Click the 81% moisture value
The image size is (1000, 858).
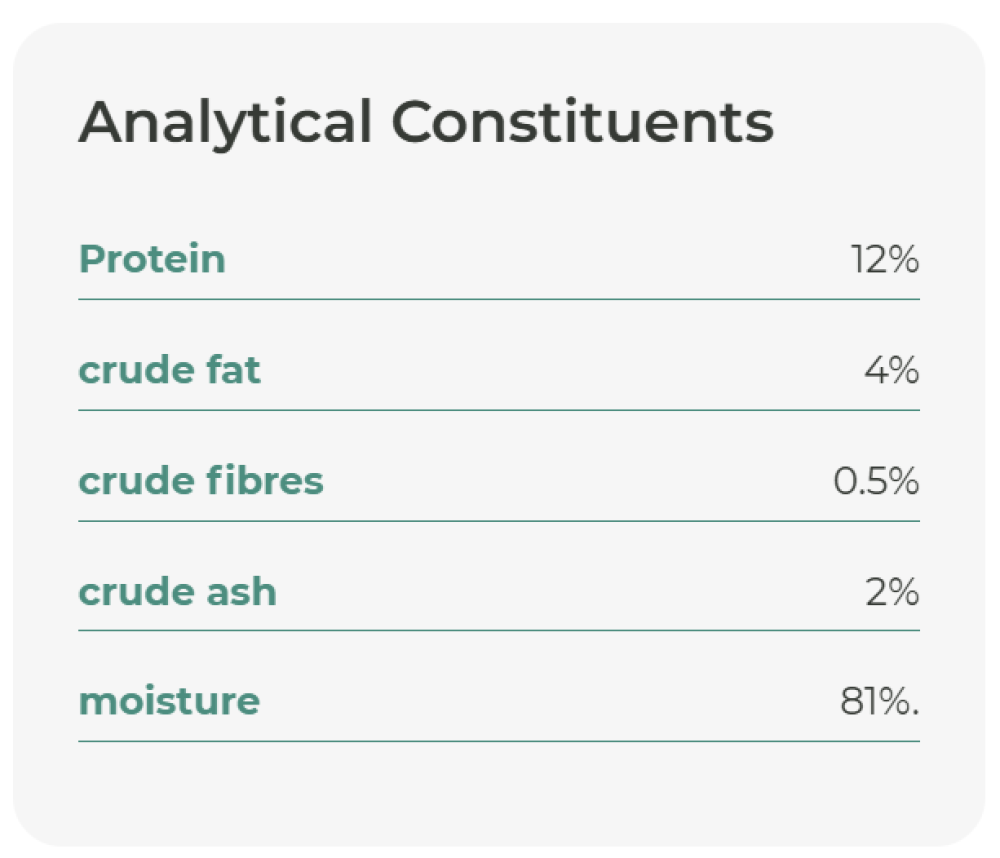tap(879, 702)
